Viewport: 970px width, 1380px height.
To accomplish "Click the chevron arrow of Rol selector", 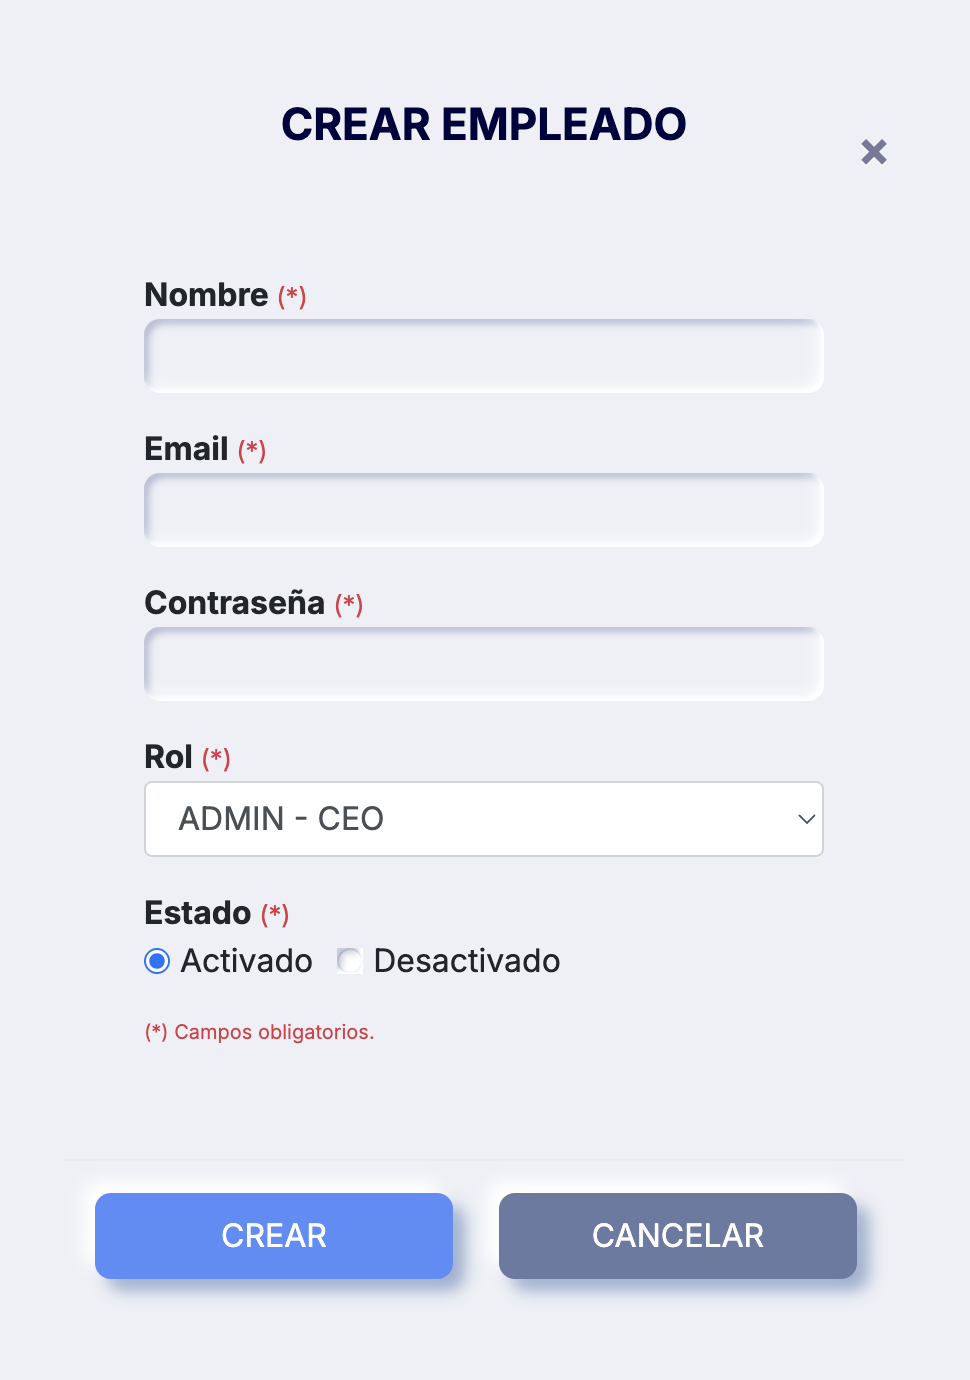I will 806,819.
